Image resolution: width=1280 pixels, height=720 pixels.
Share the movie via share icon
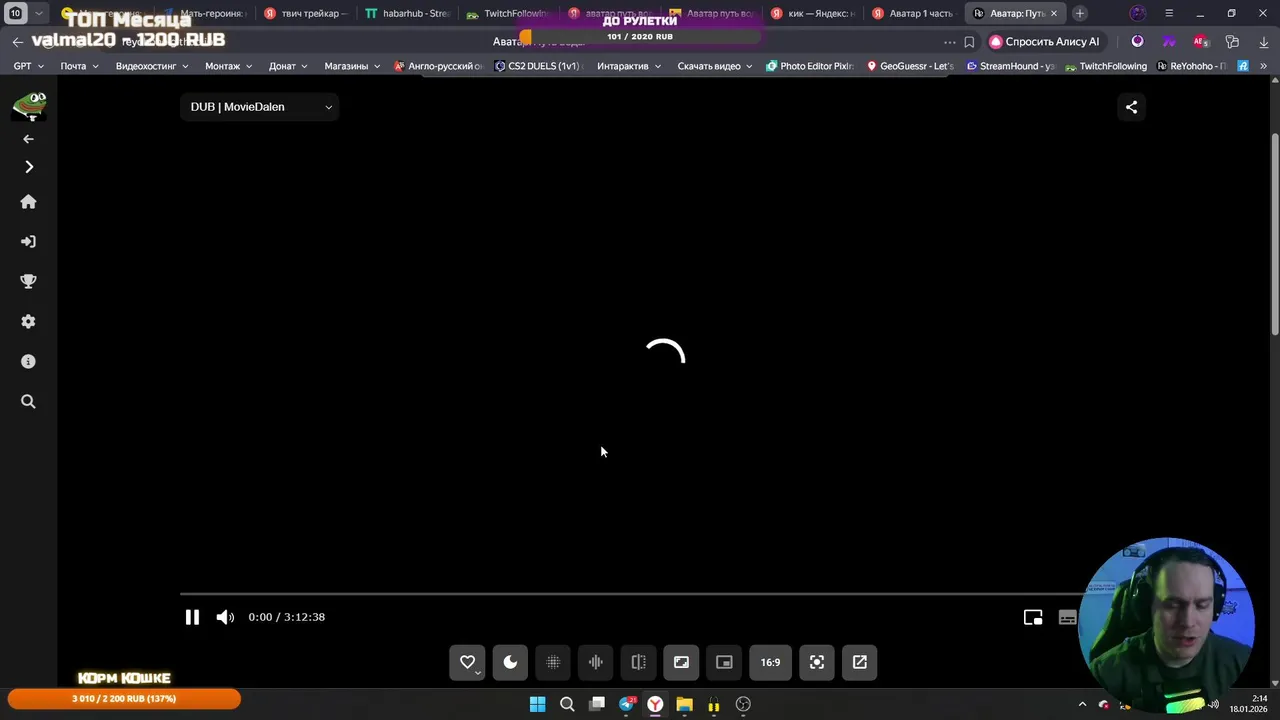[1131, 107]
